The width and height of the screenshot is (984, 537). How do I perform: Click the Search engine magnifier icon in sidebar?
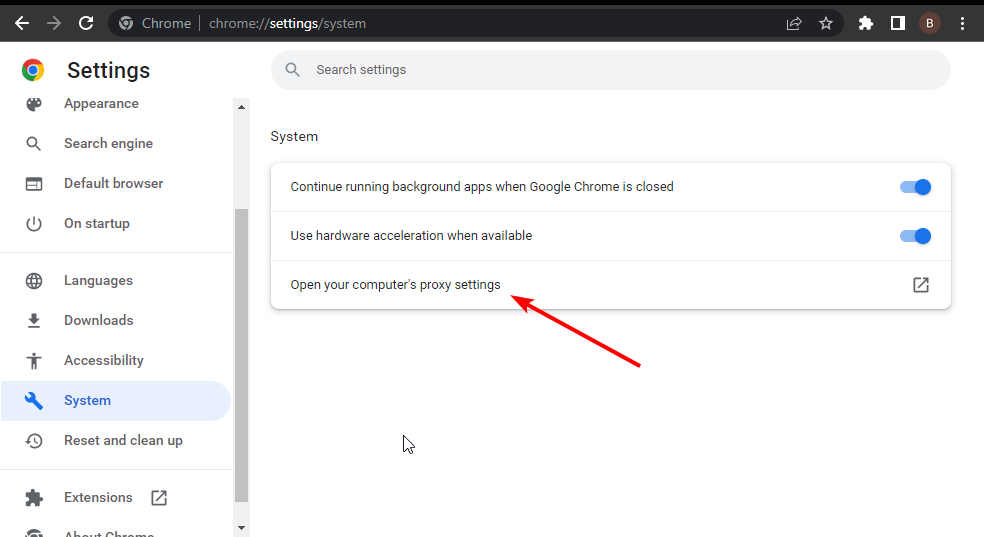[x=34, y=144]
